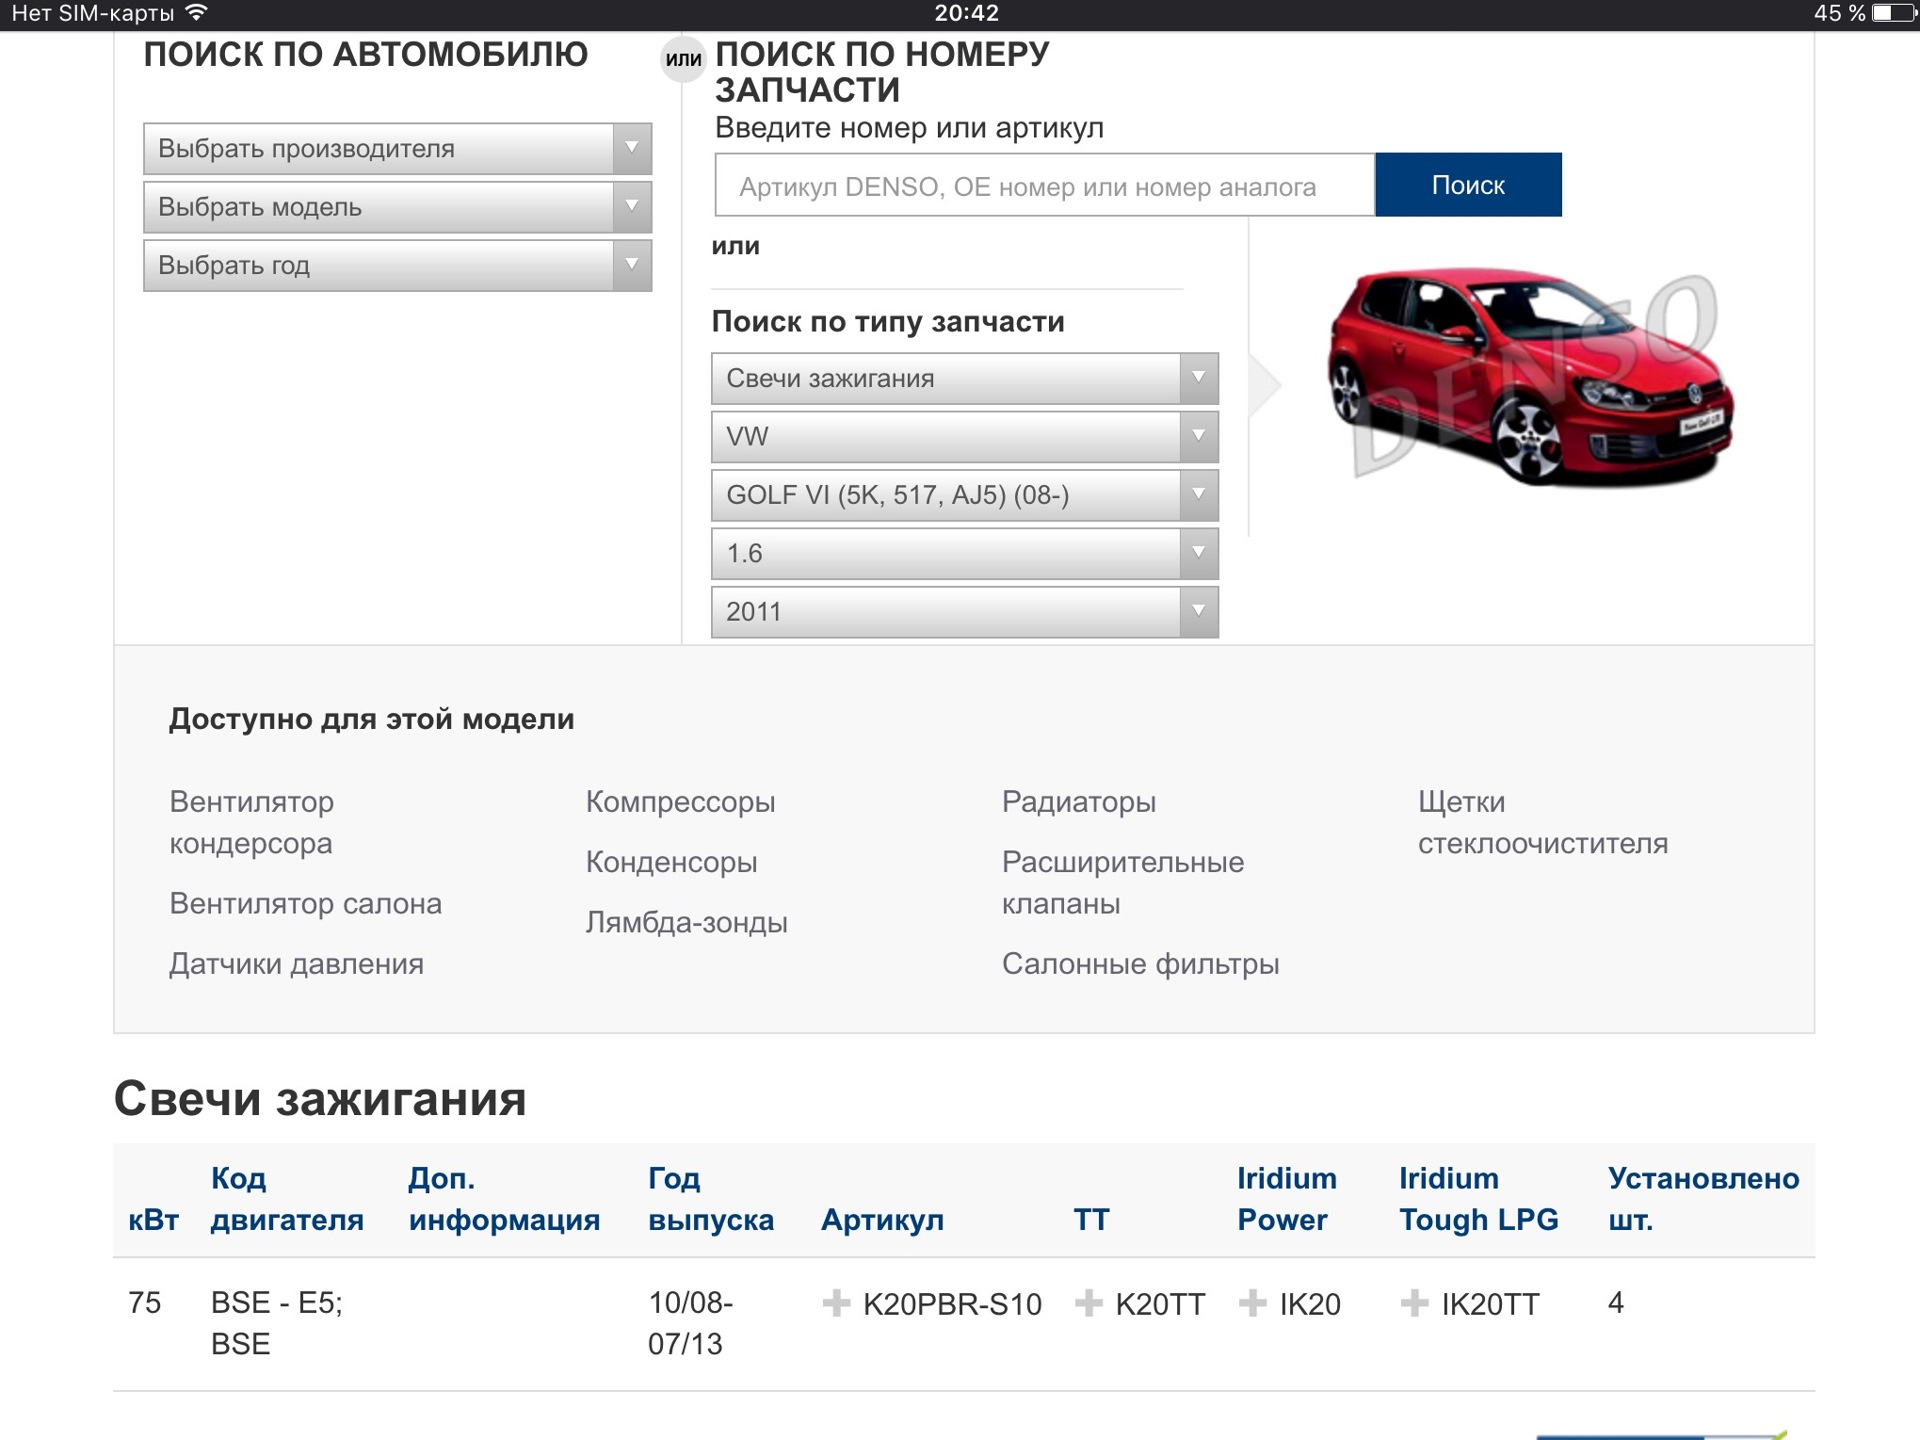Open Датчики давления link

pos(296,964)
